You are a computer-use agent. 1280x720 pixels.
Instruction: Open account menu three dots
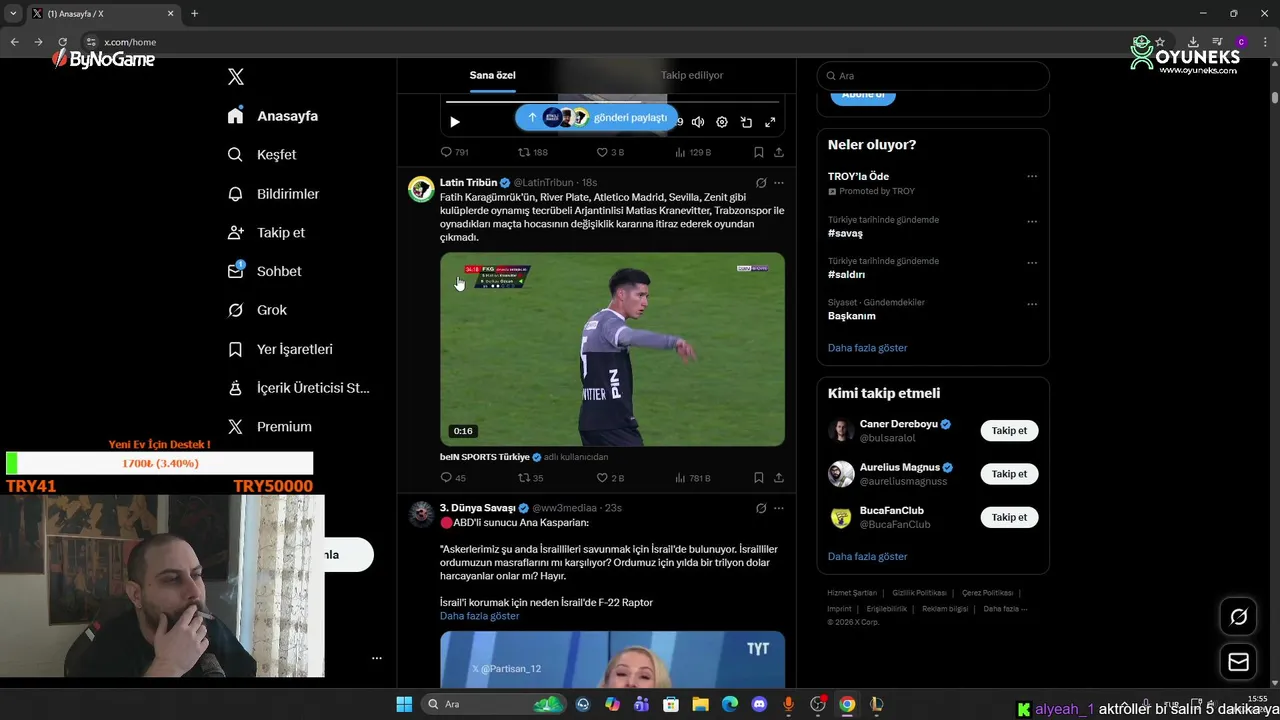pyautogui.click(x=377, y=658)
